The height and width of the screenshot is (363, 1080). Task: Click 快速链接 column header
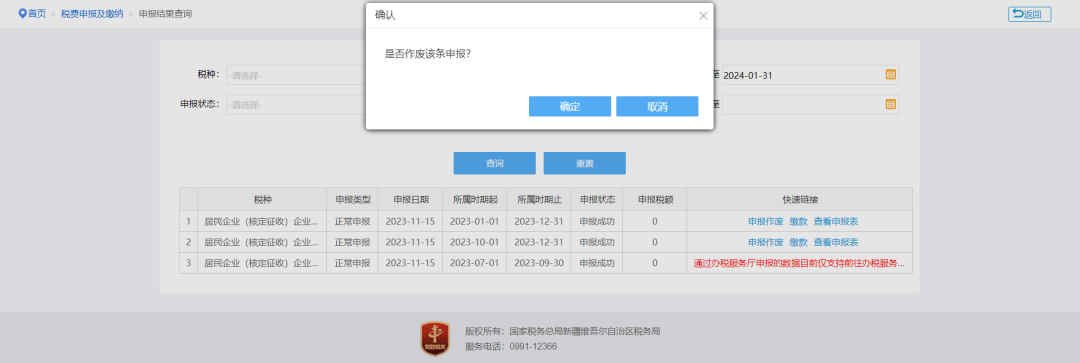(799, 200)
